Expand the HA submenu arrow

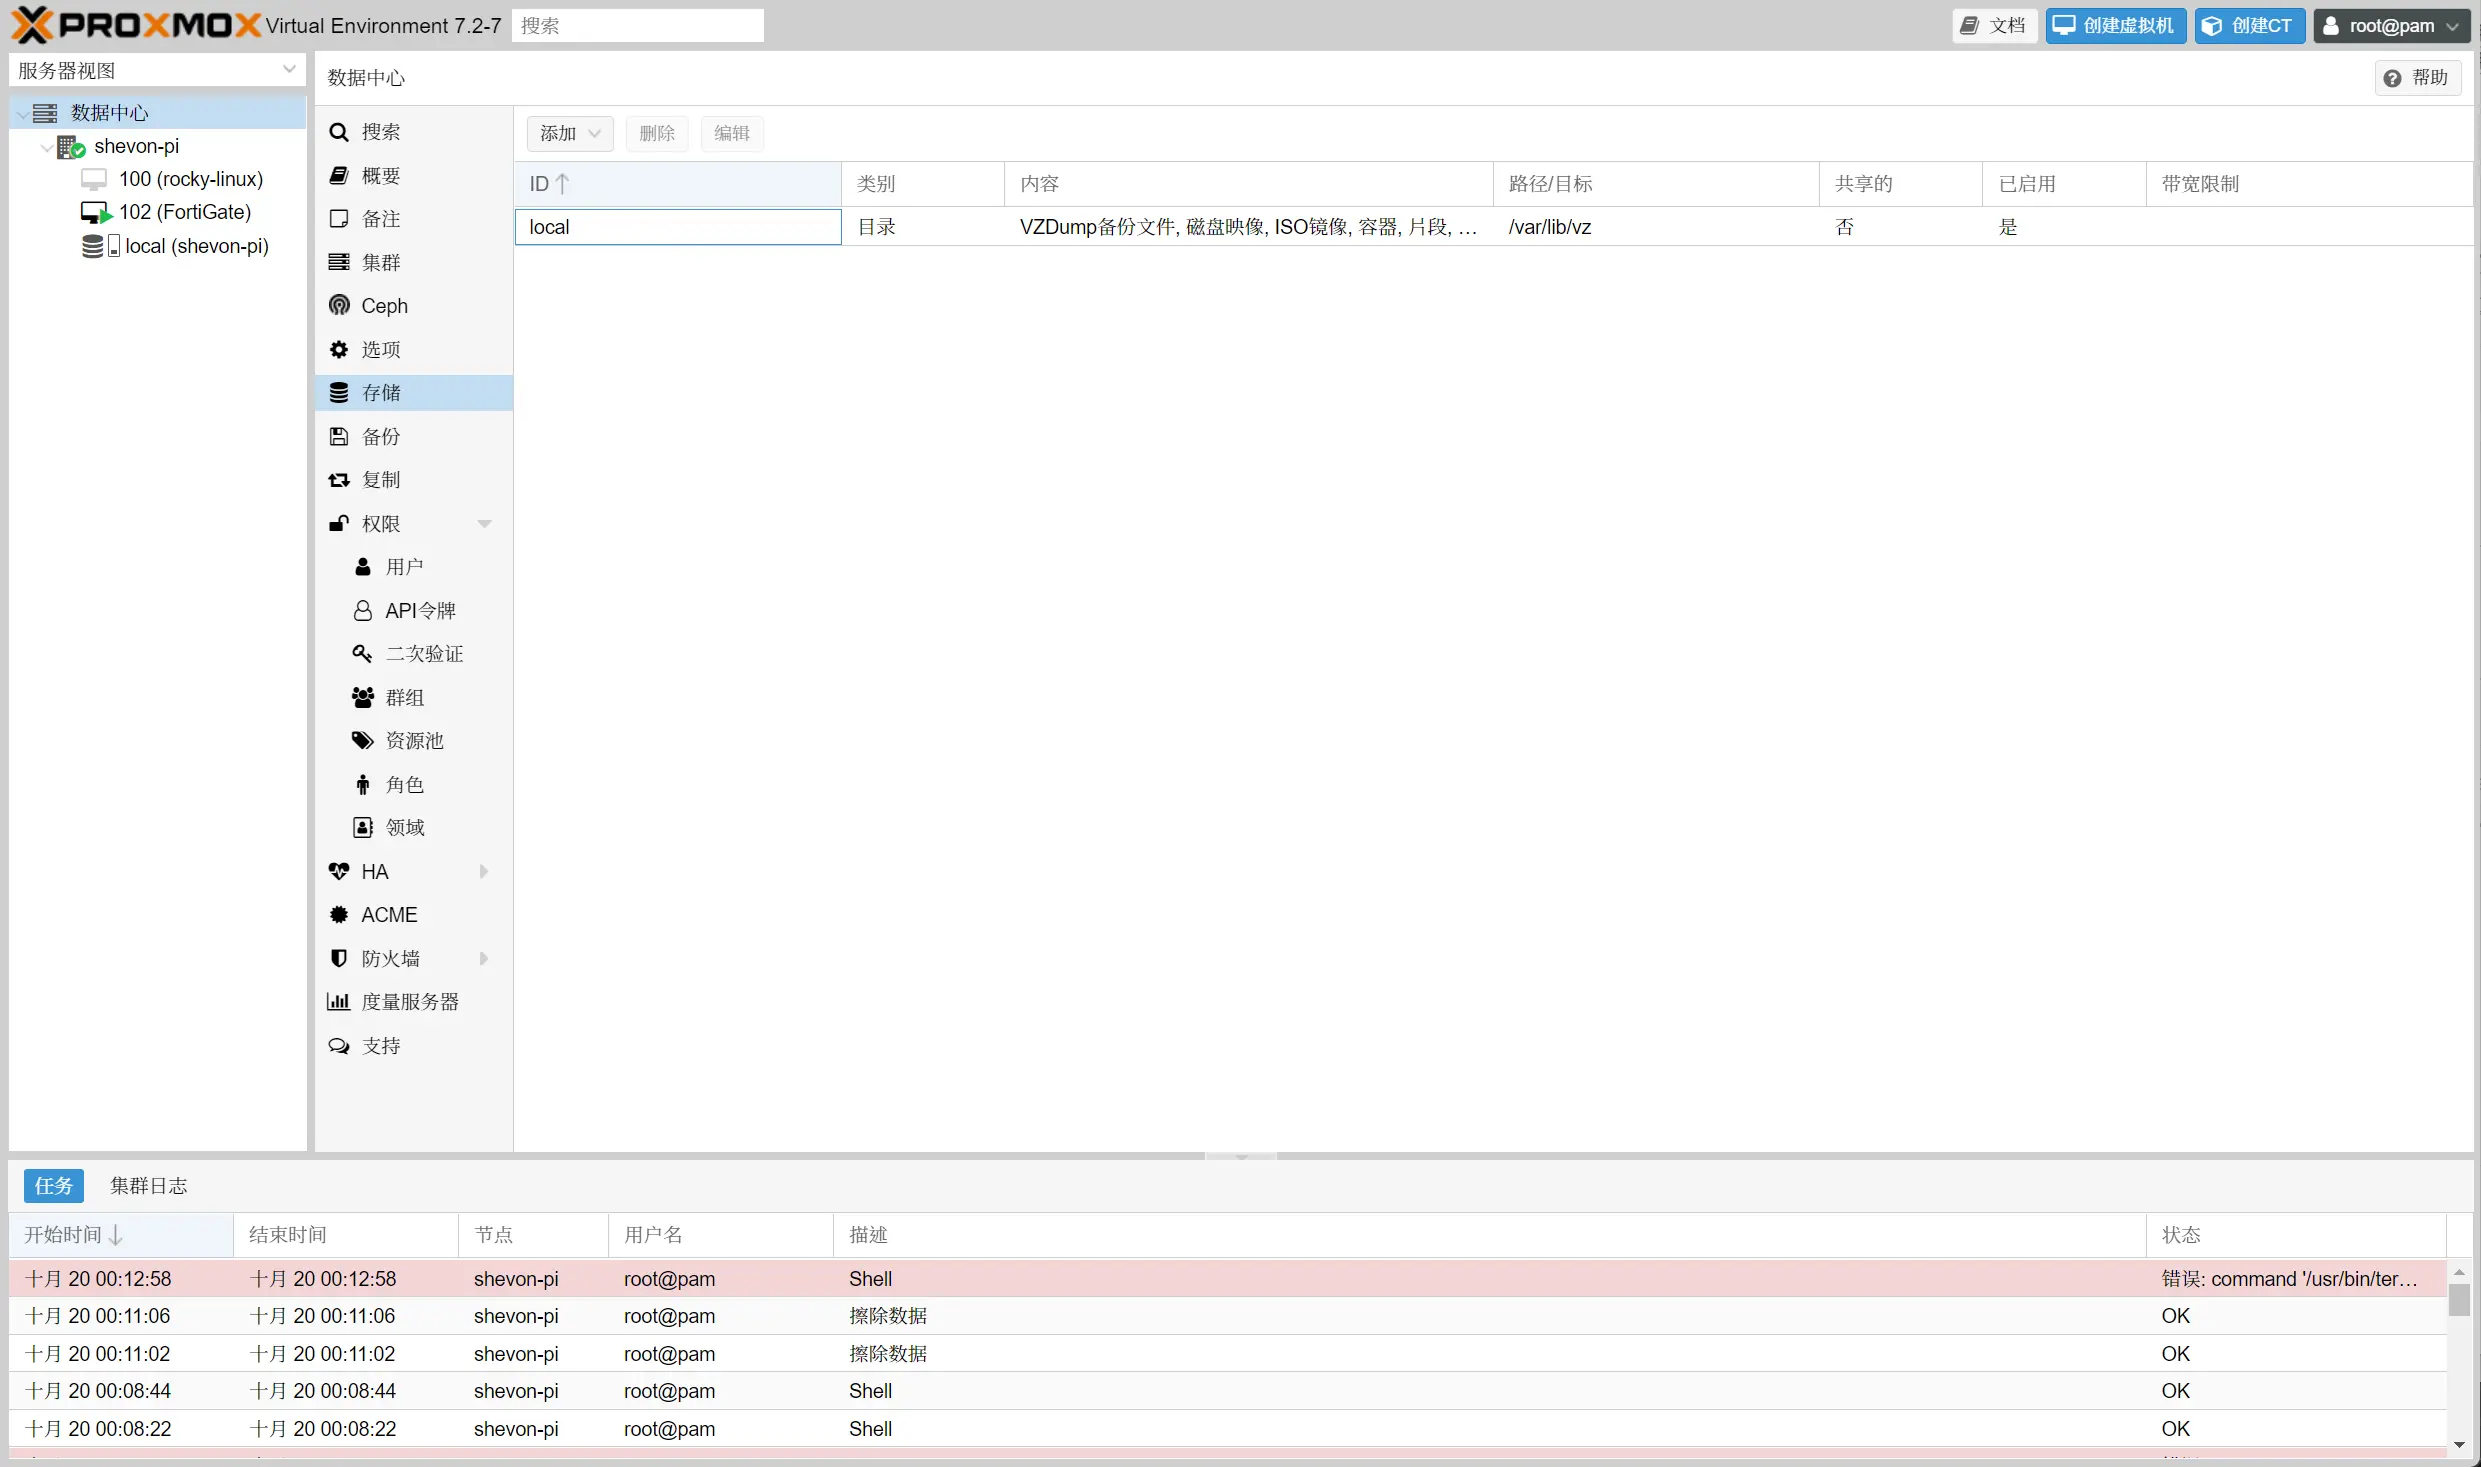484,871
